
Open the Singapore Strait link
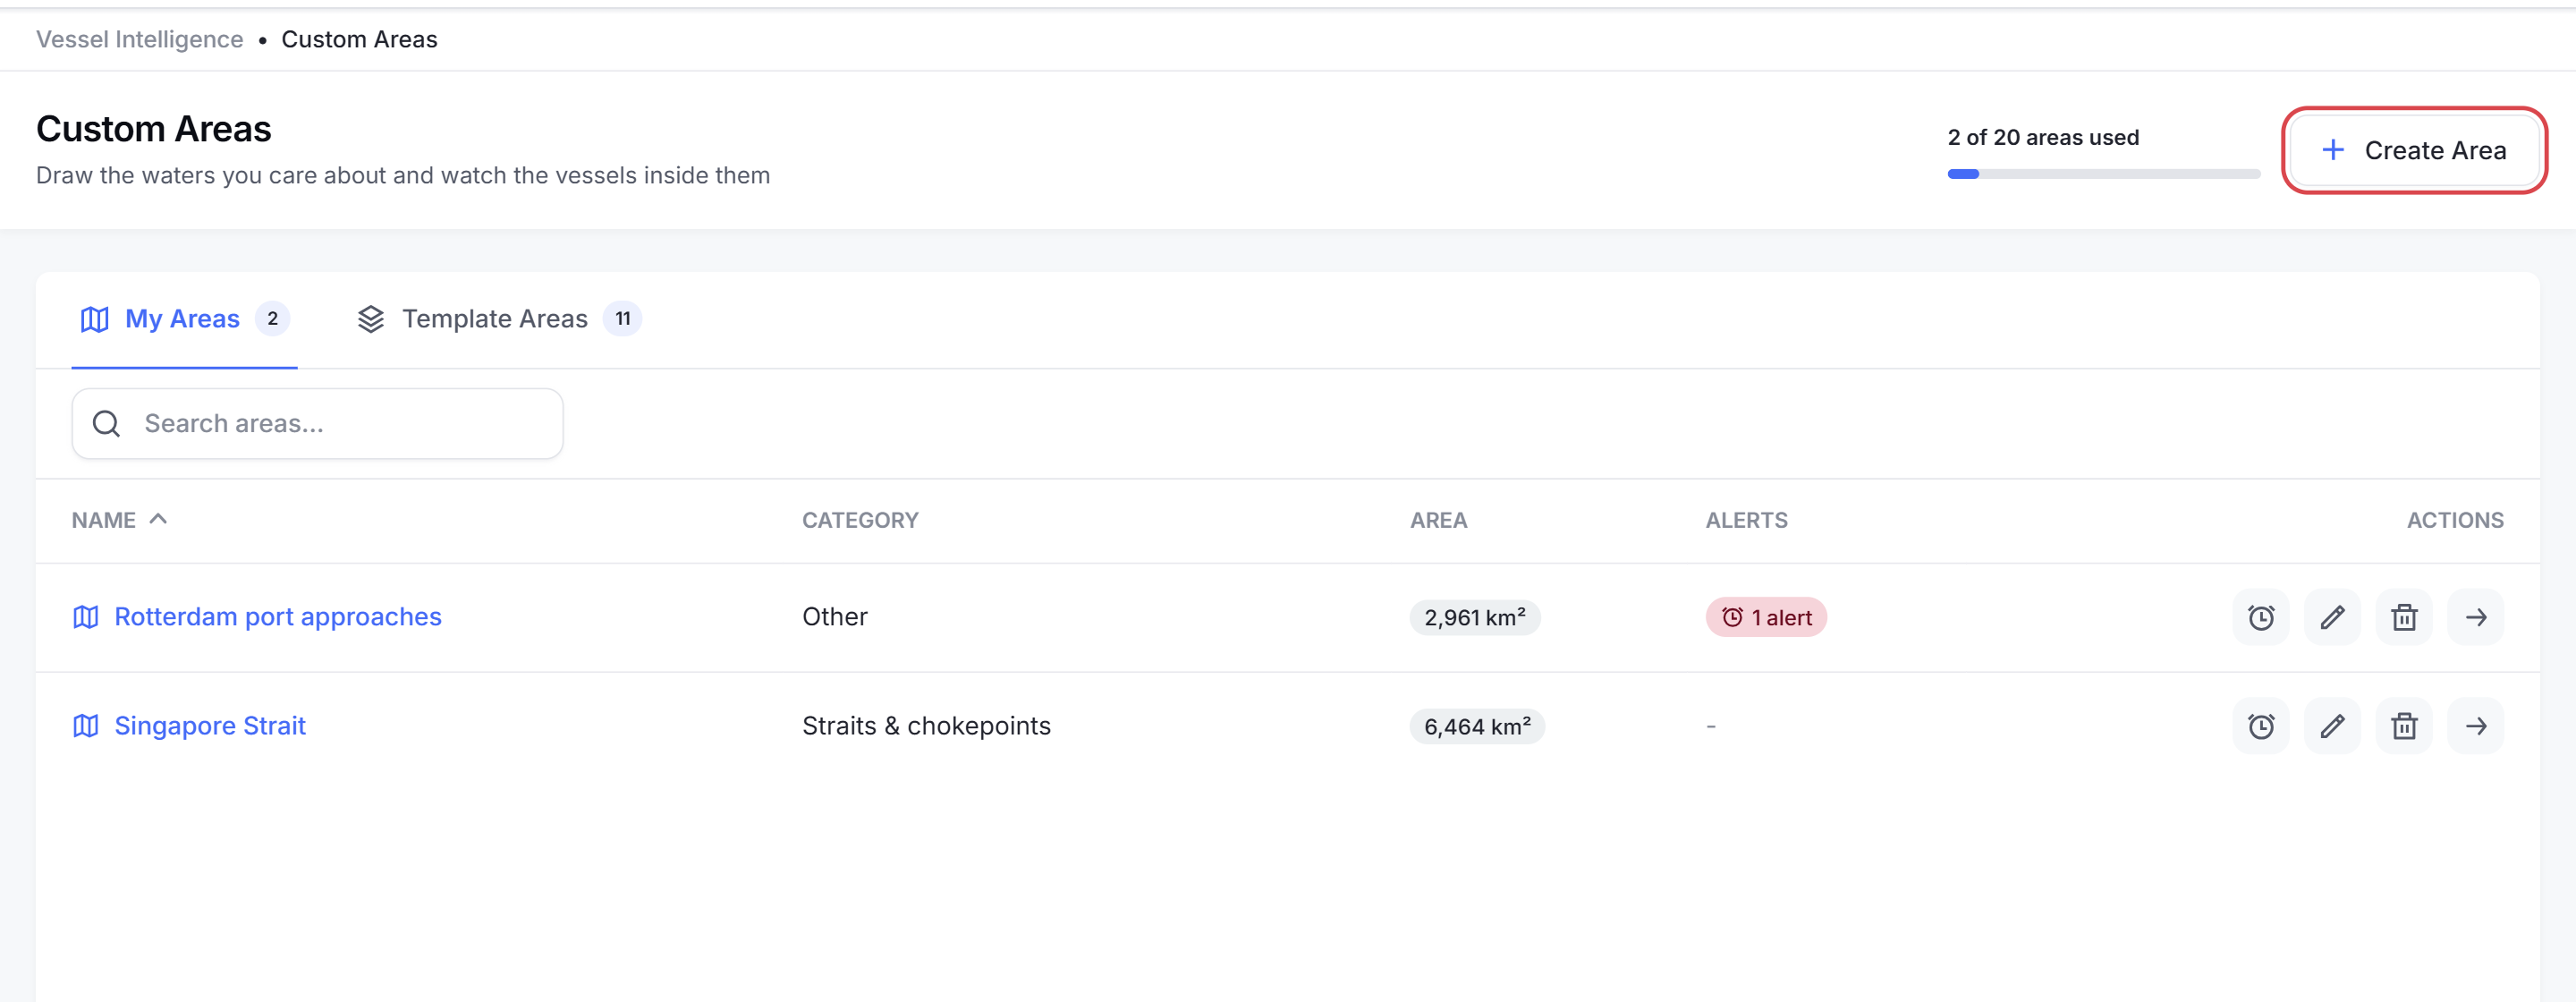click(x=210, y=726)
